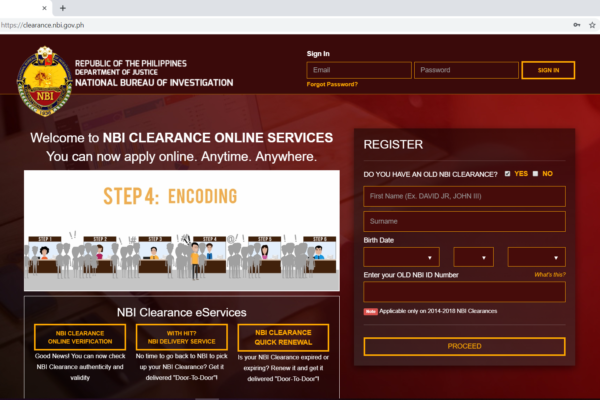Click 'Applicable only on 2014-2018 NBI Clearances' note
The image size is (600, 400).
pos(438,311)
